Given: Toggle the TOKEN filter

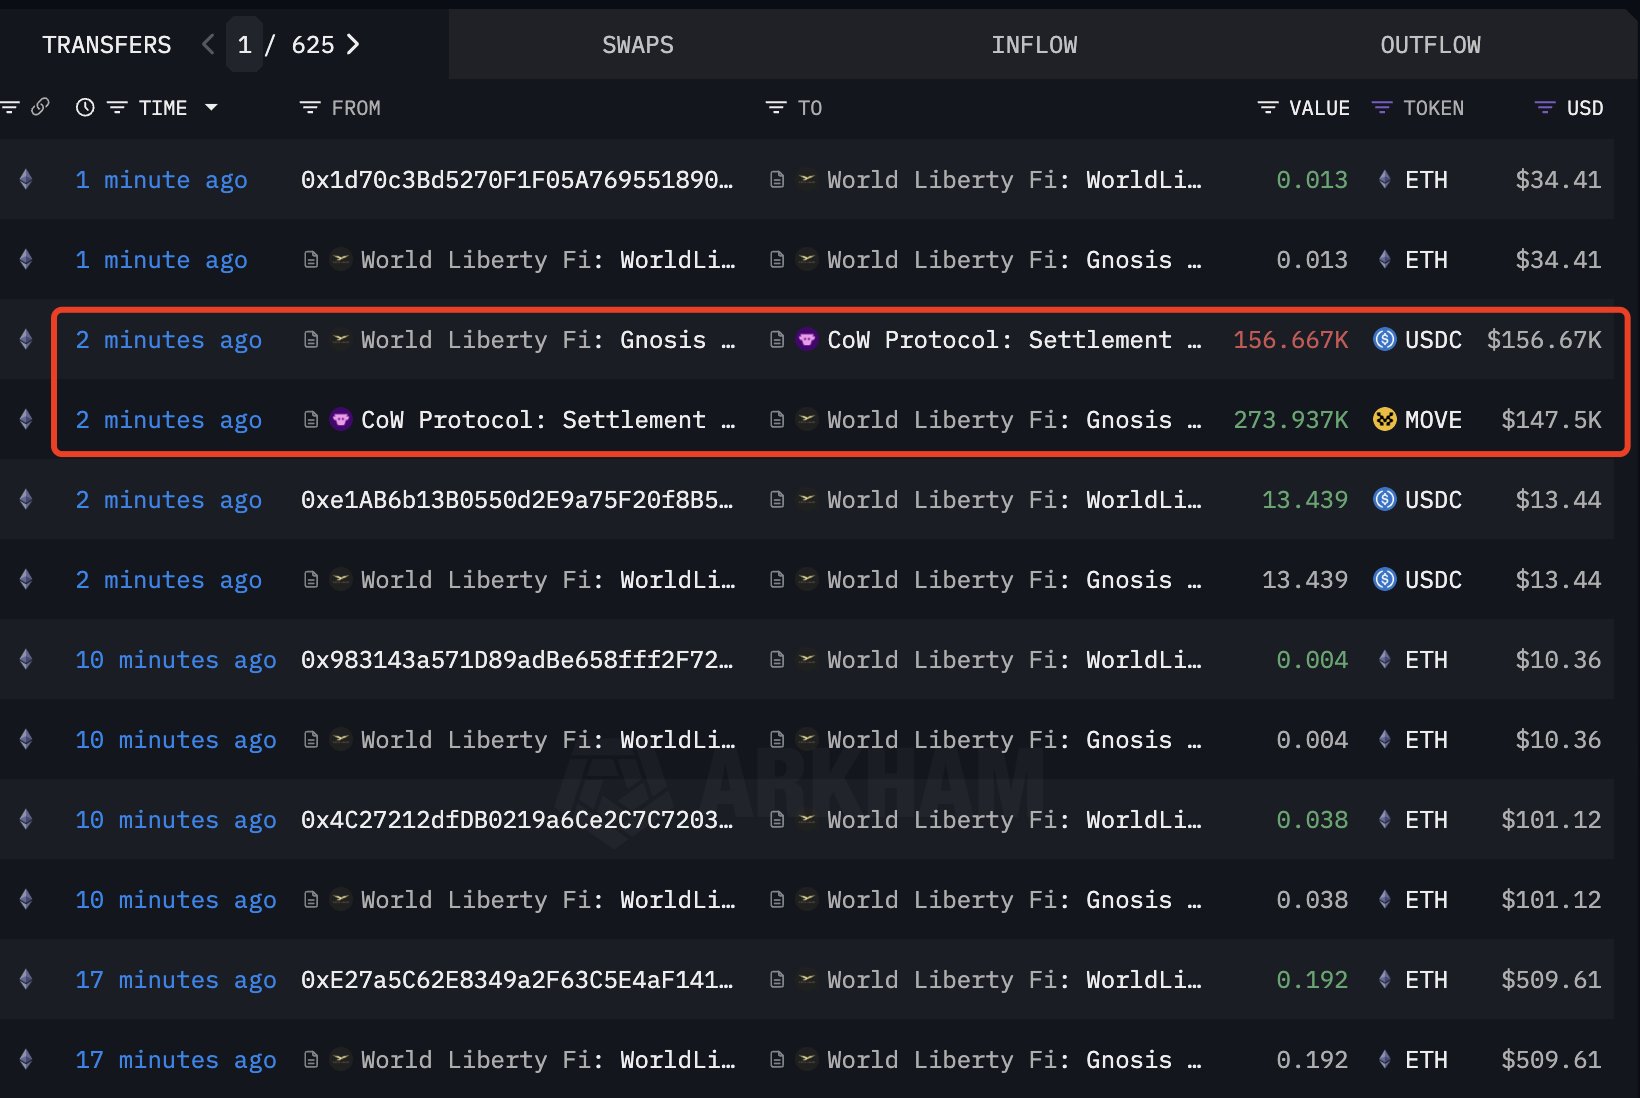Looking at the screenshot, I should [1382, 107].
